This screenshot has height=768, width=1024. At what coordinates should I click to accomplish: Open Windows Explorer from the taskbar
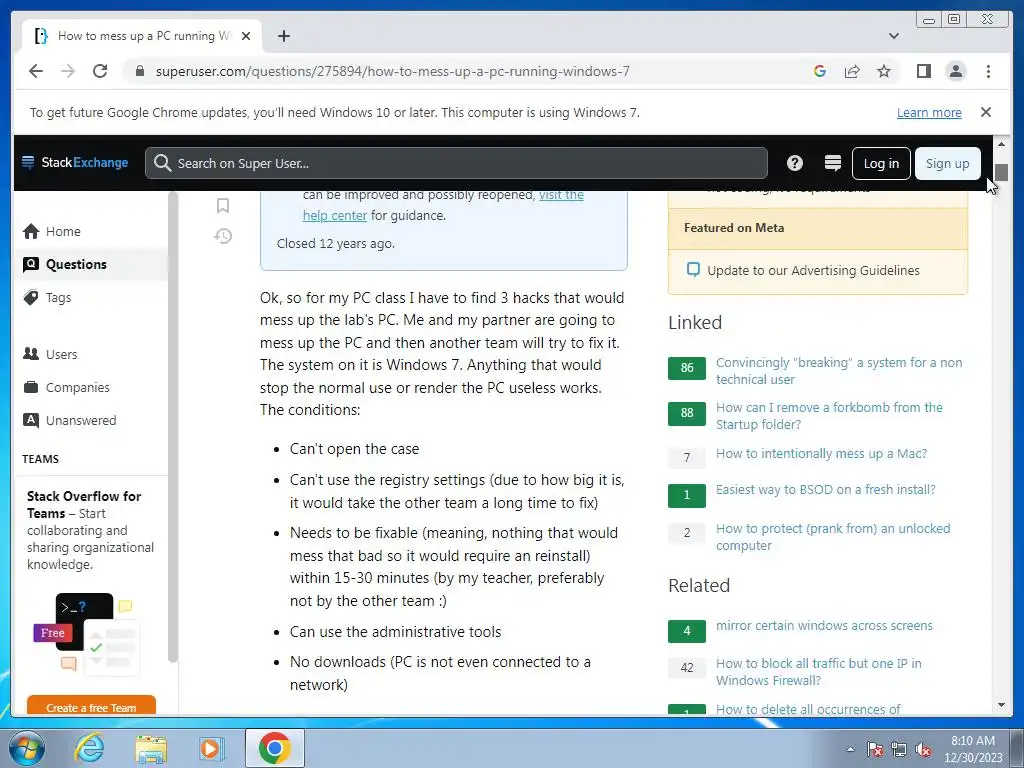151,748
